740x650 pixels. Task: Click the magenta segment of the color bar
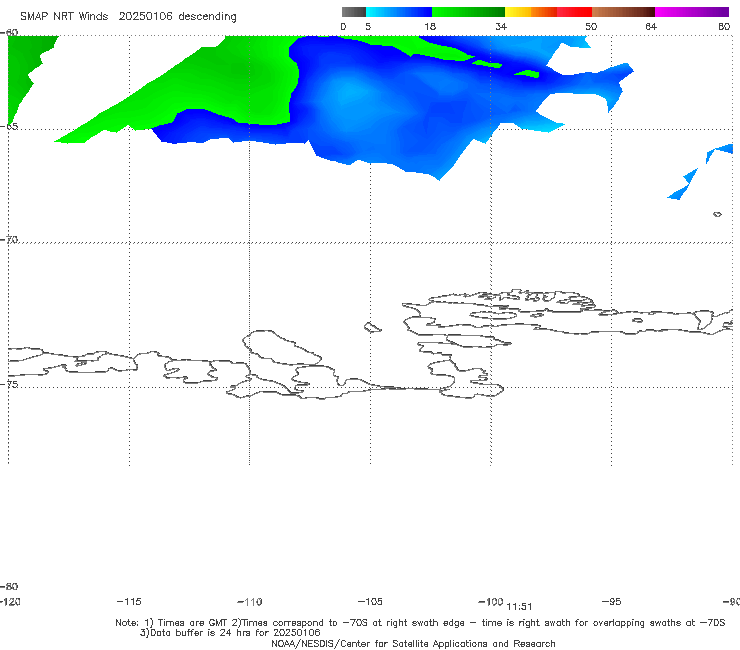[x=692, y=12]
